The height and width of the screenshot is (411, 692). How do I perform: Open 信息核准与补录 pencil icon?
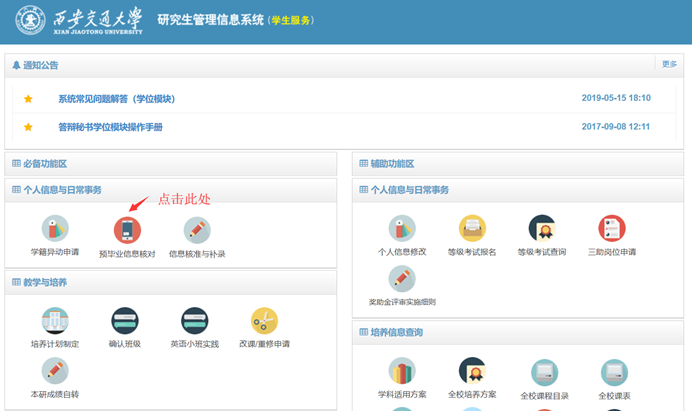[x=197, y=230]
